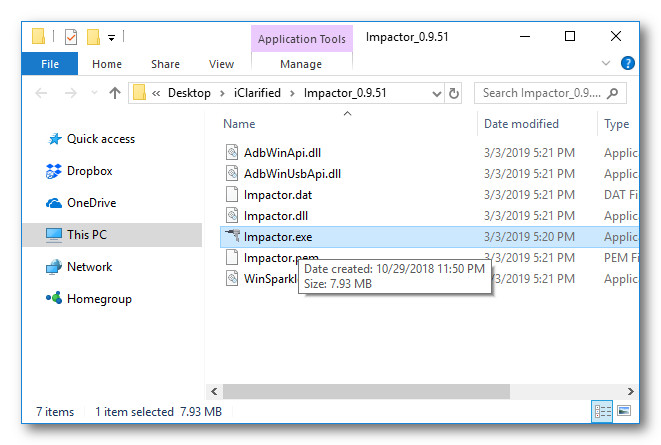This screenshot has width=661, height=445.
Task: Open OneDrive in the navigation pane
Action: coord(91,203)
